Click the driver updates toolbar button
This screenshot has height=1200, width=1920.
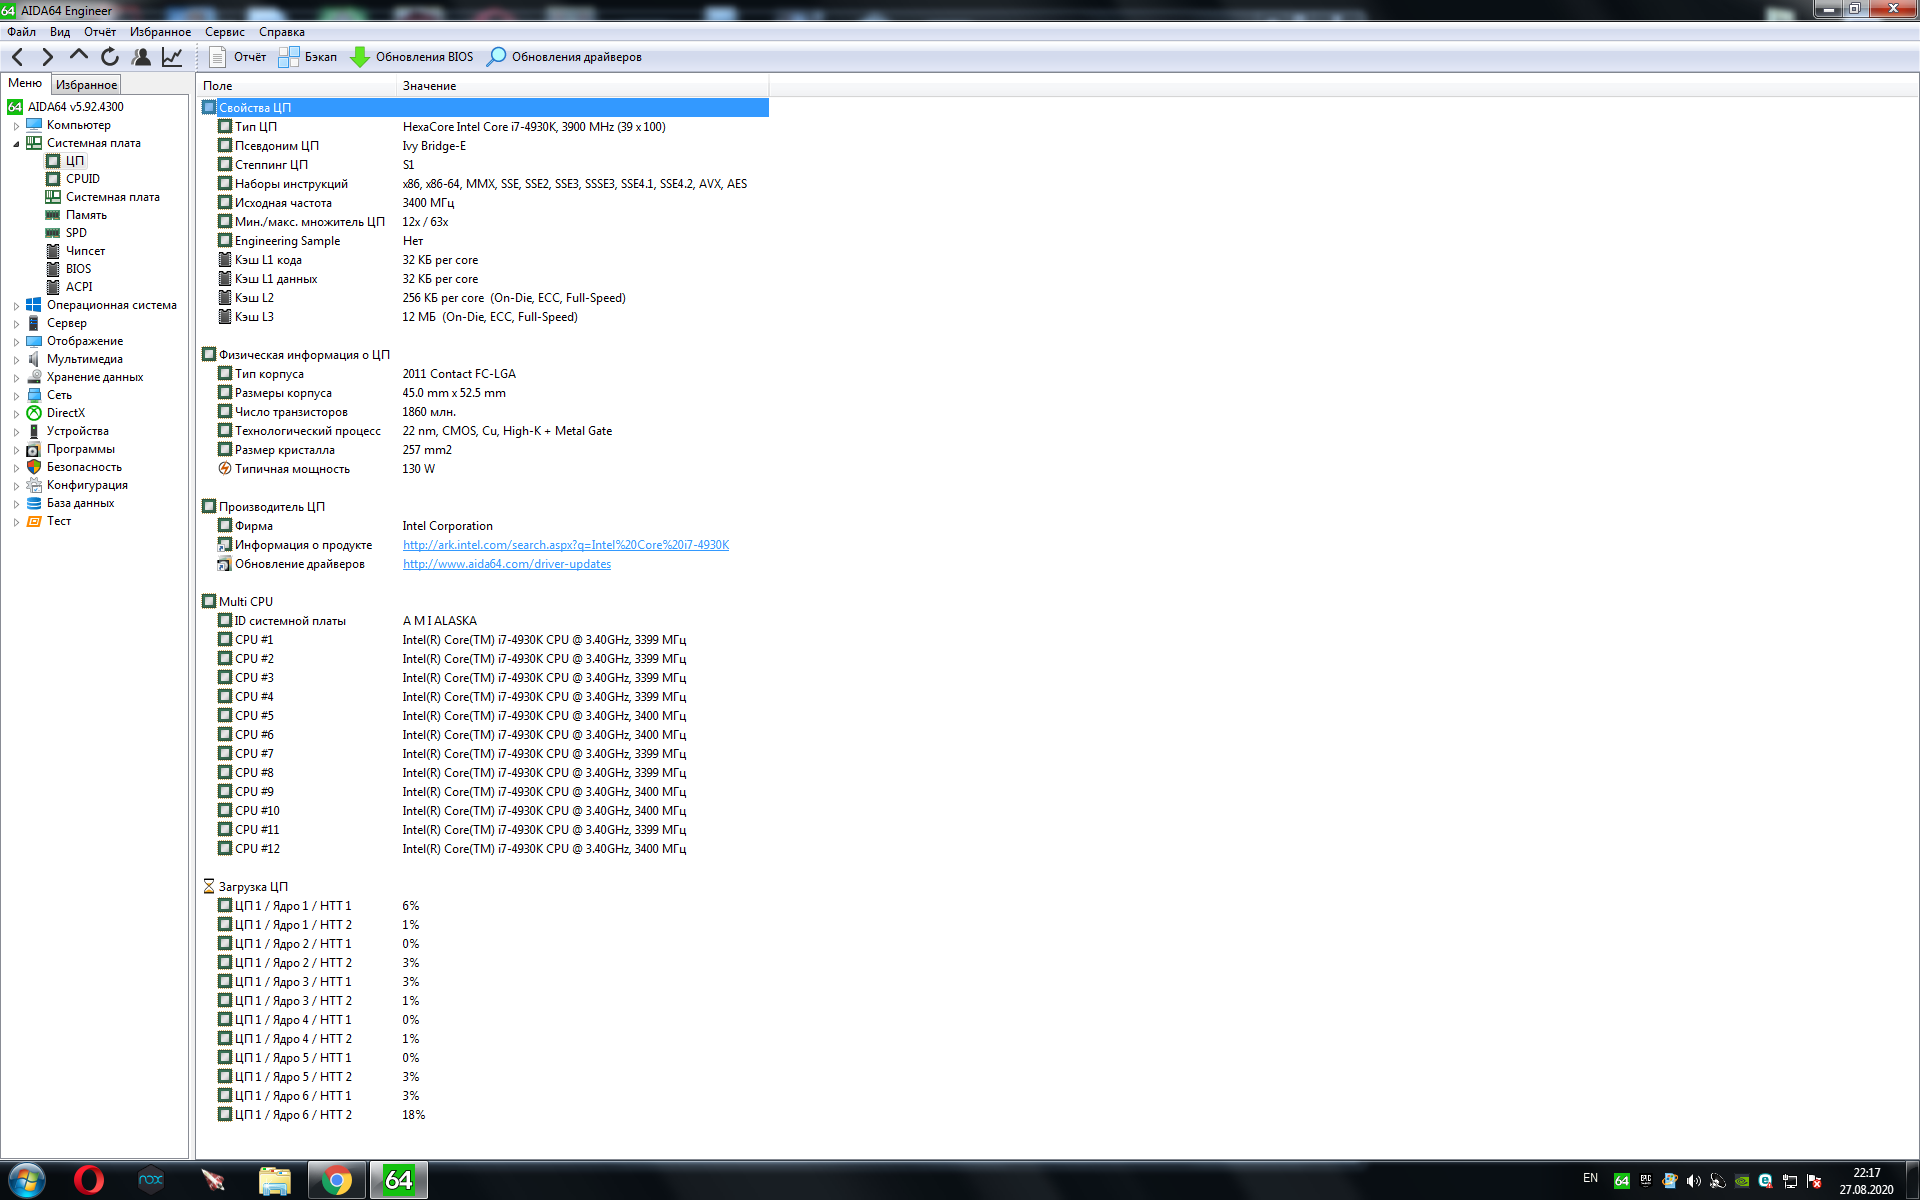pyautogui.click(x=564, y=57)
